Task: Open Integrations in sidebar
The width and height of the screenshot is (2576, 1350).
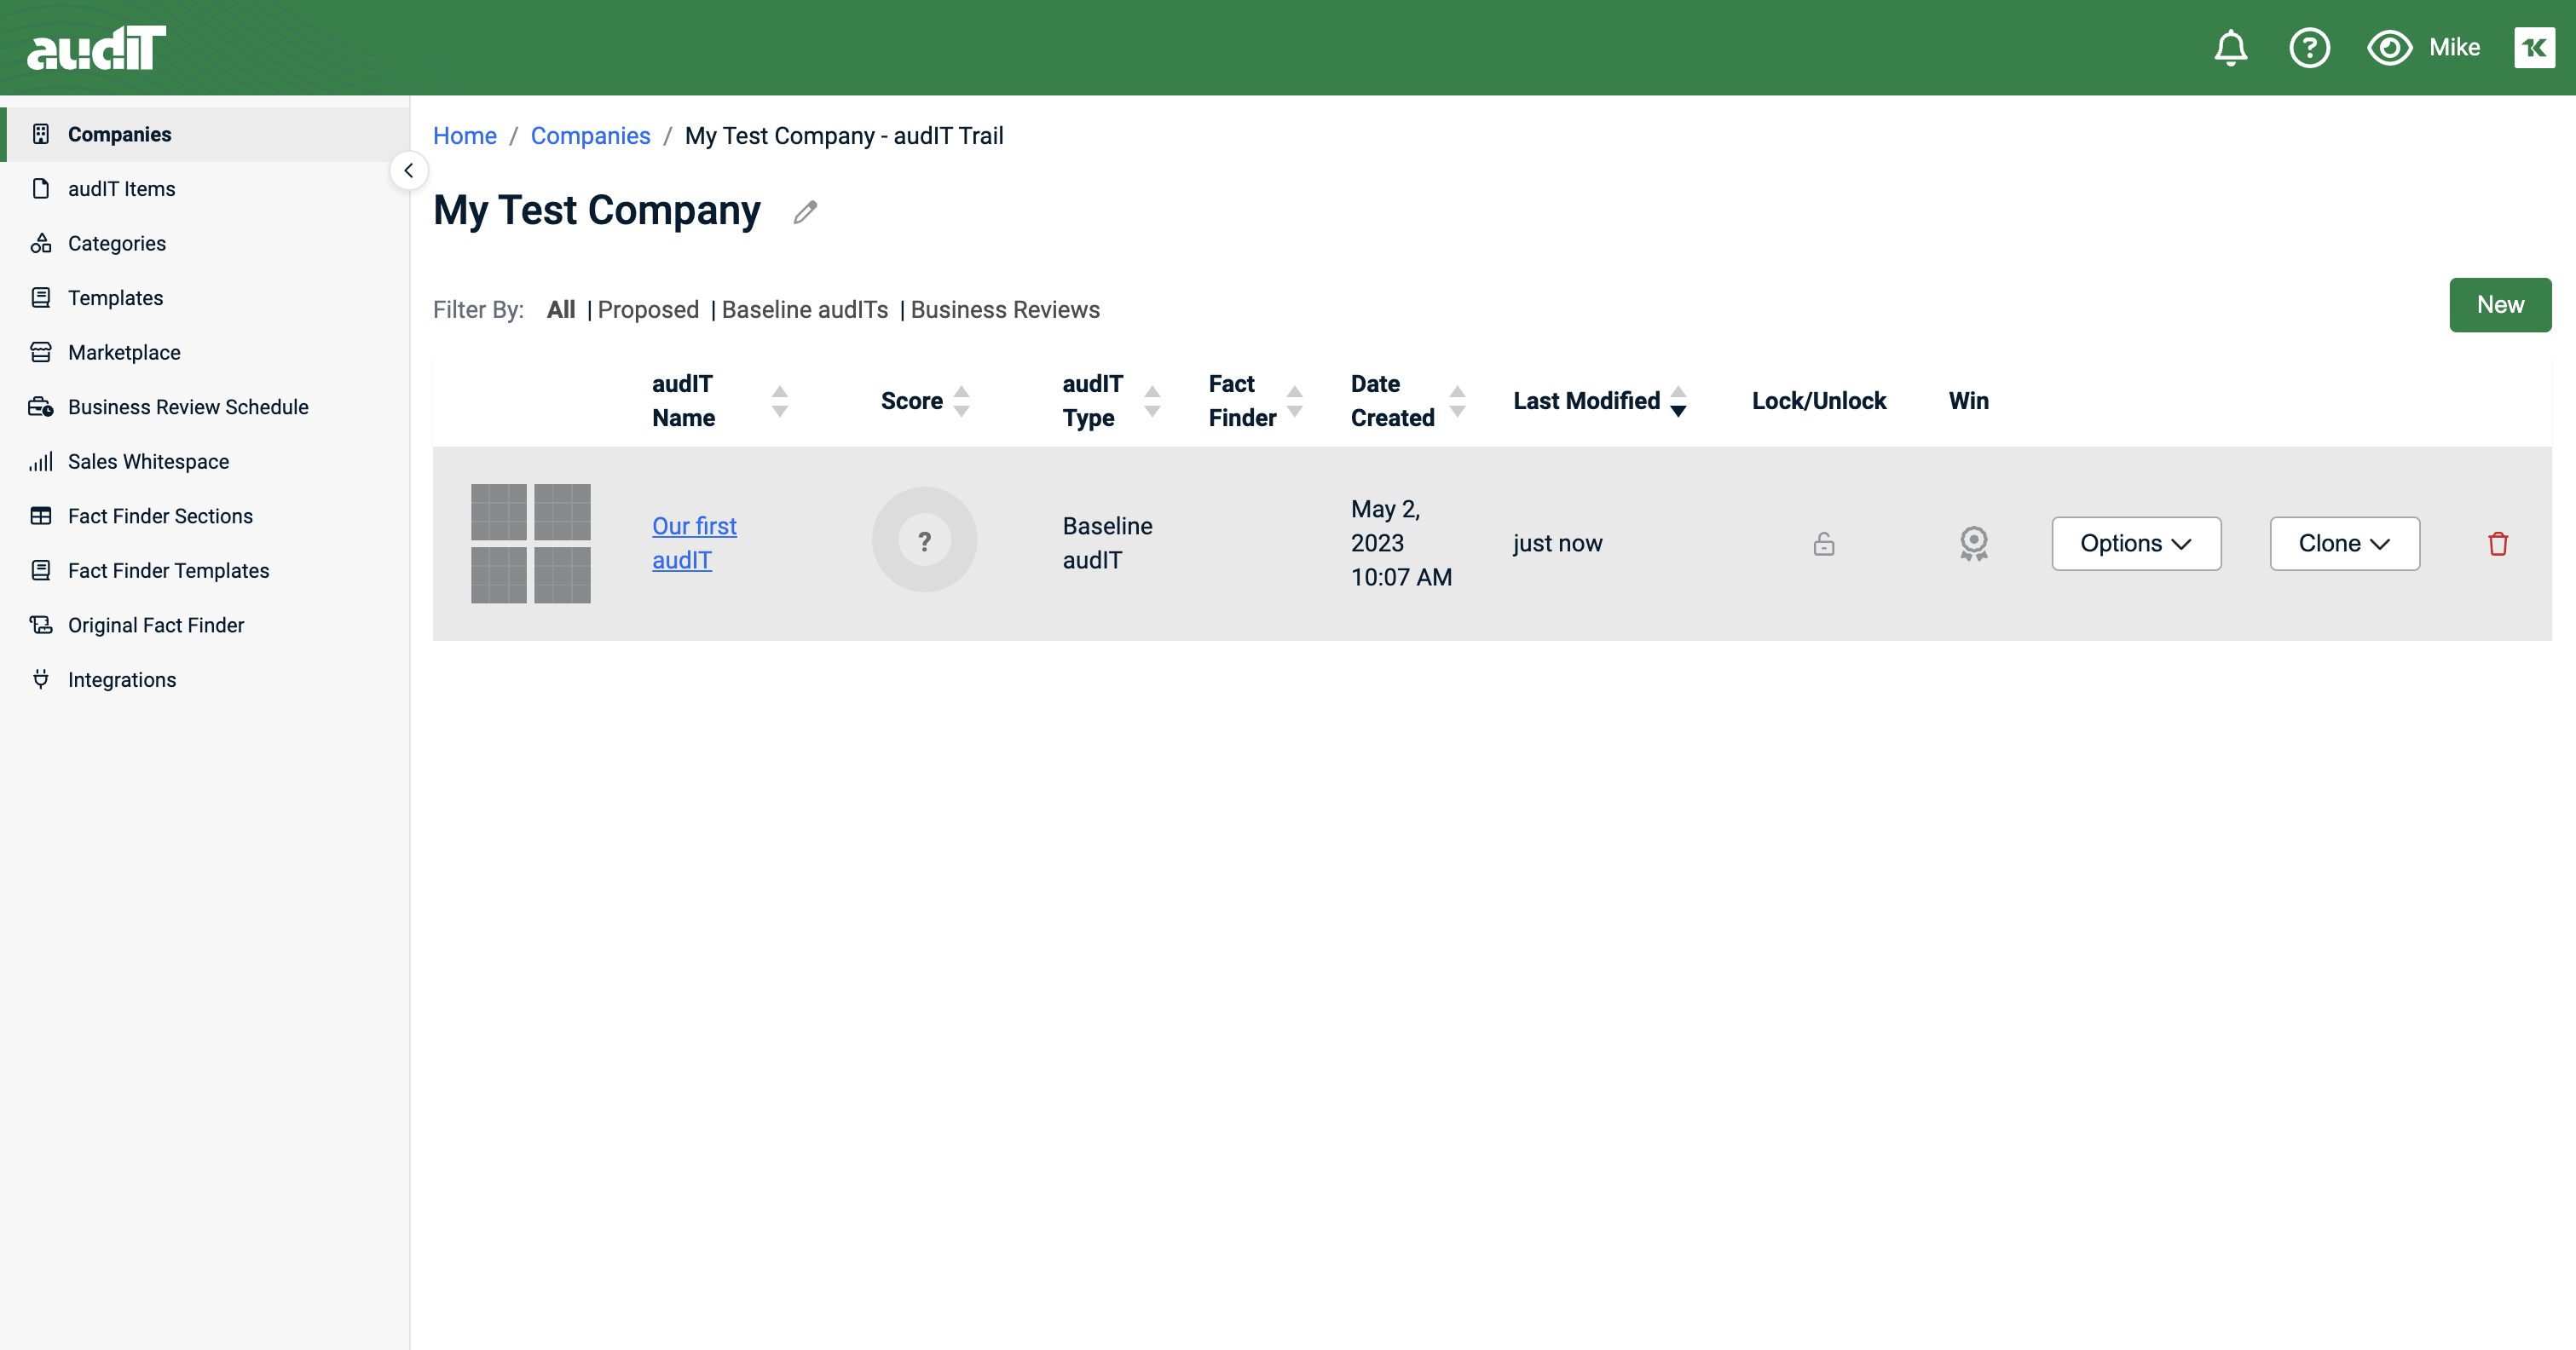Action: click(x=205, y=679)
